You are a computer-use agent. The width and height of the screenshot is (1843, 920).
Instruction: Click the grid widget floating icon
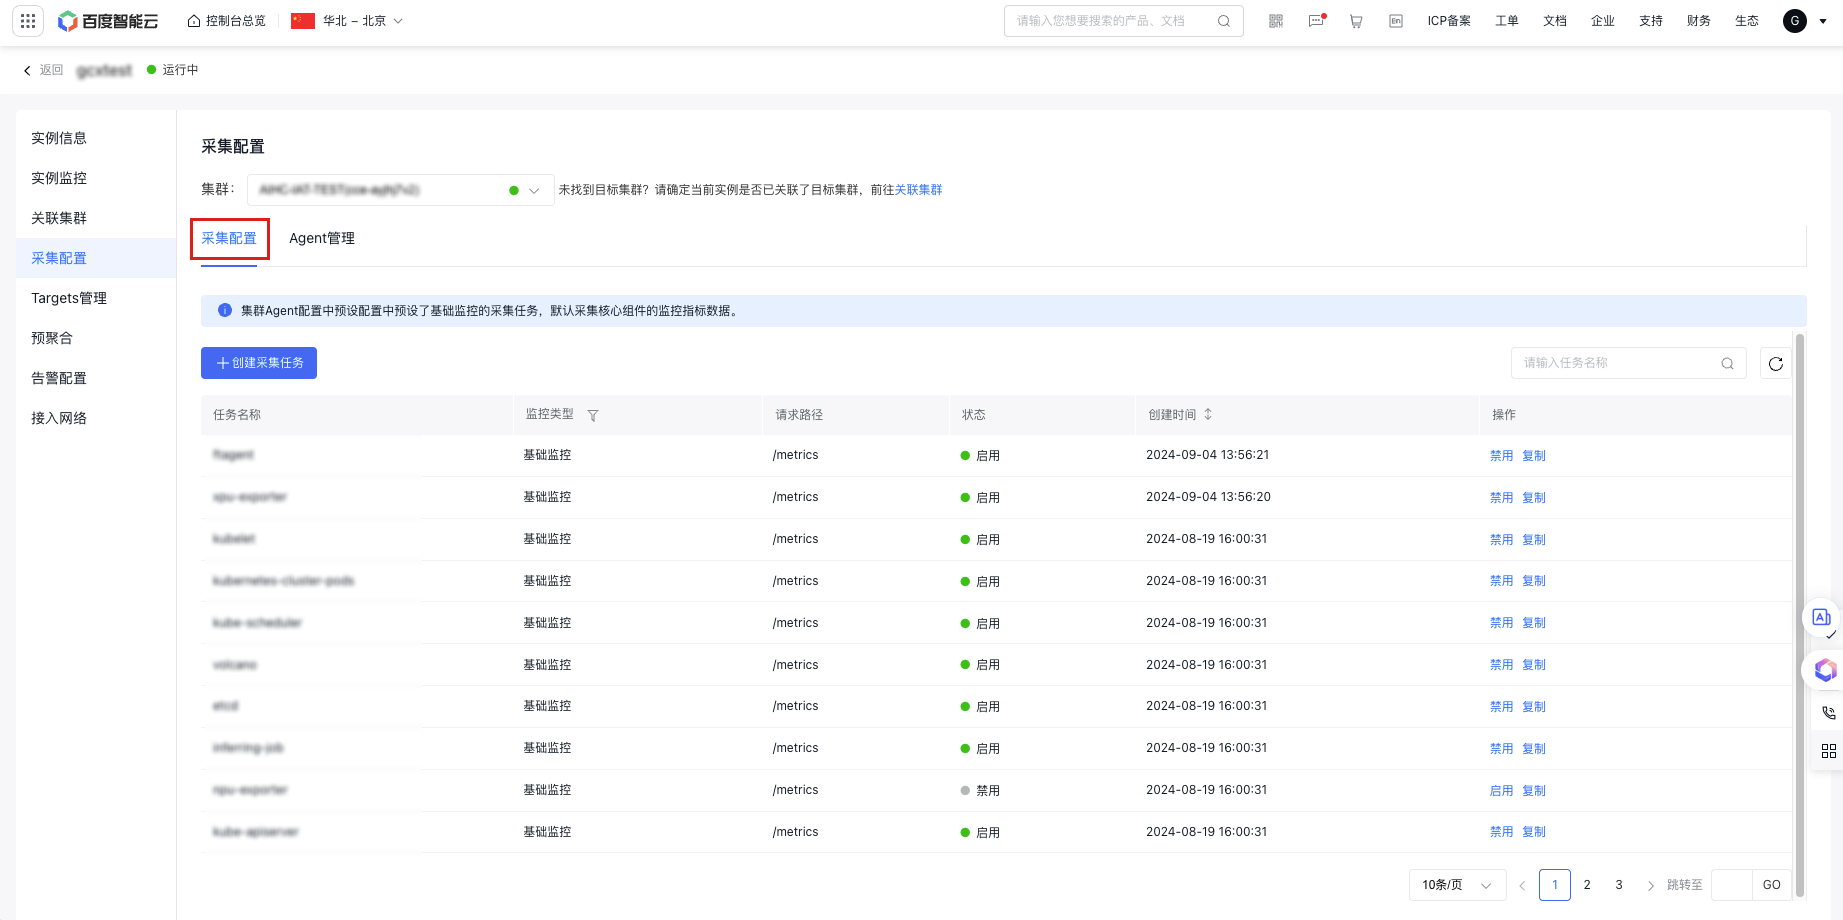1829,751
